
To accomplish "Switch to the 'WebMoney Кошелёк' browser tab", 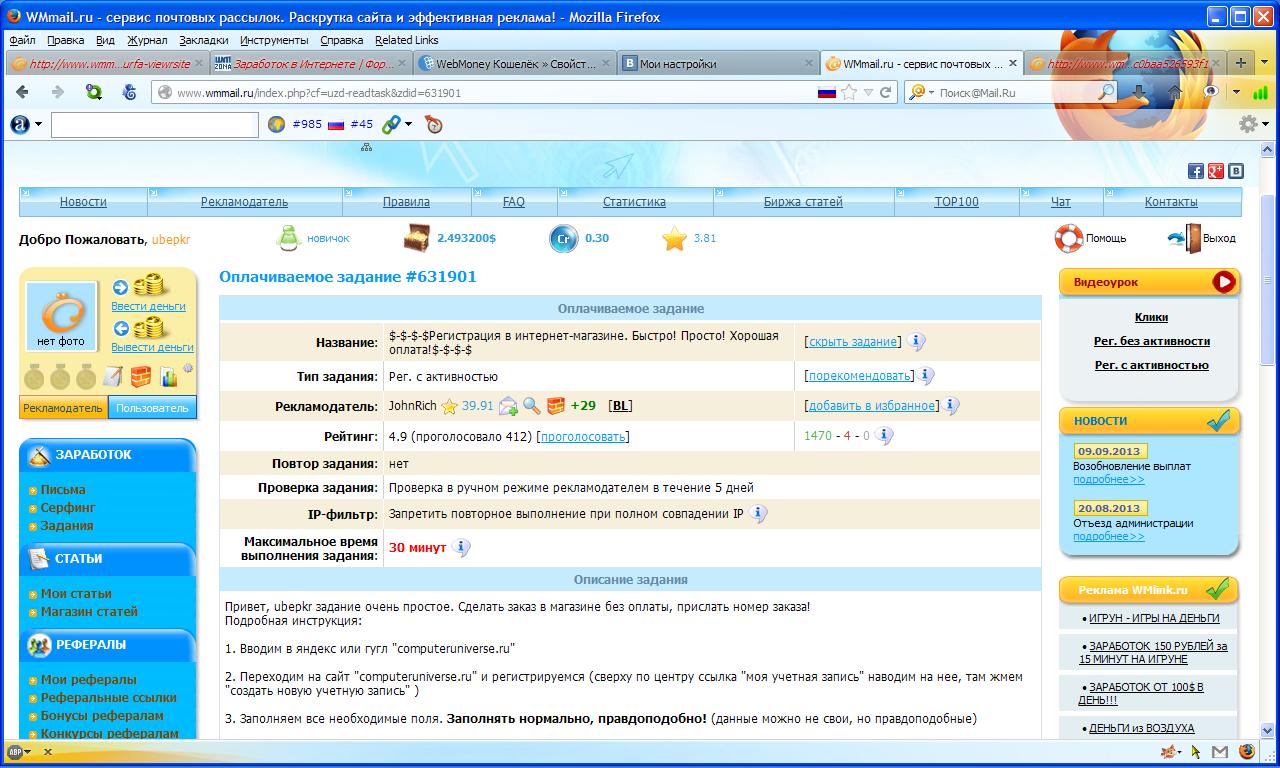I will pos(514,63).
